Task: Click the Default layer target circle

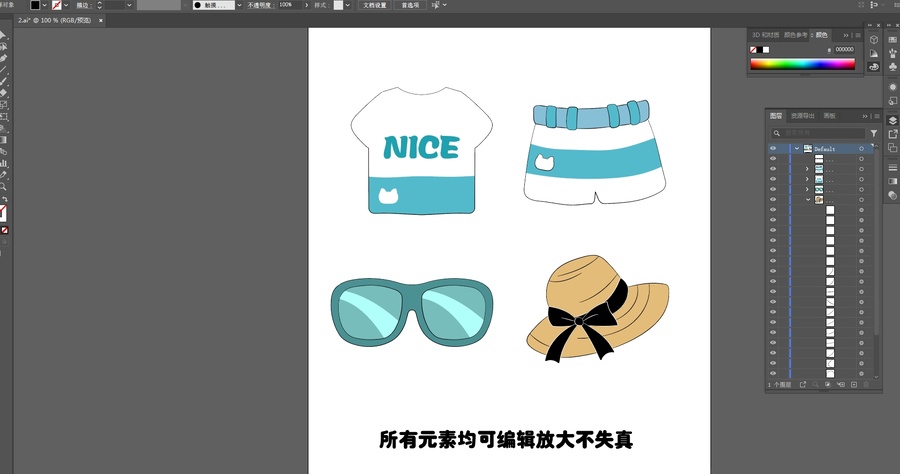Action: pos(861,149)
